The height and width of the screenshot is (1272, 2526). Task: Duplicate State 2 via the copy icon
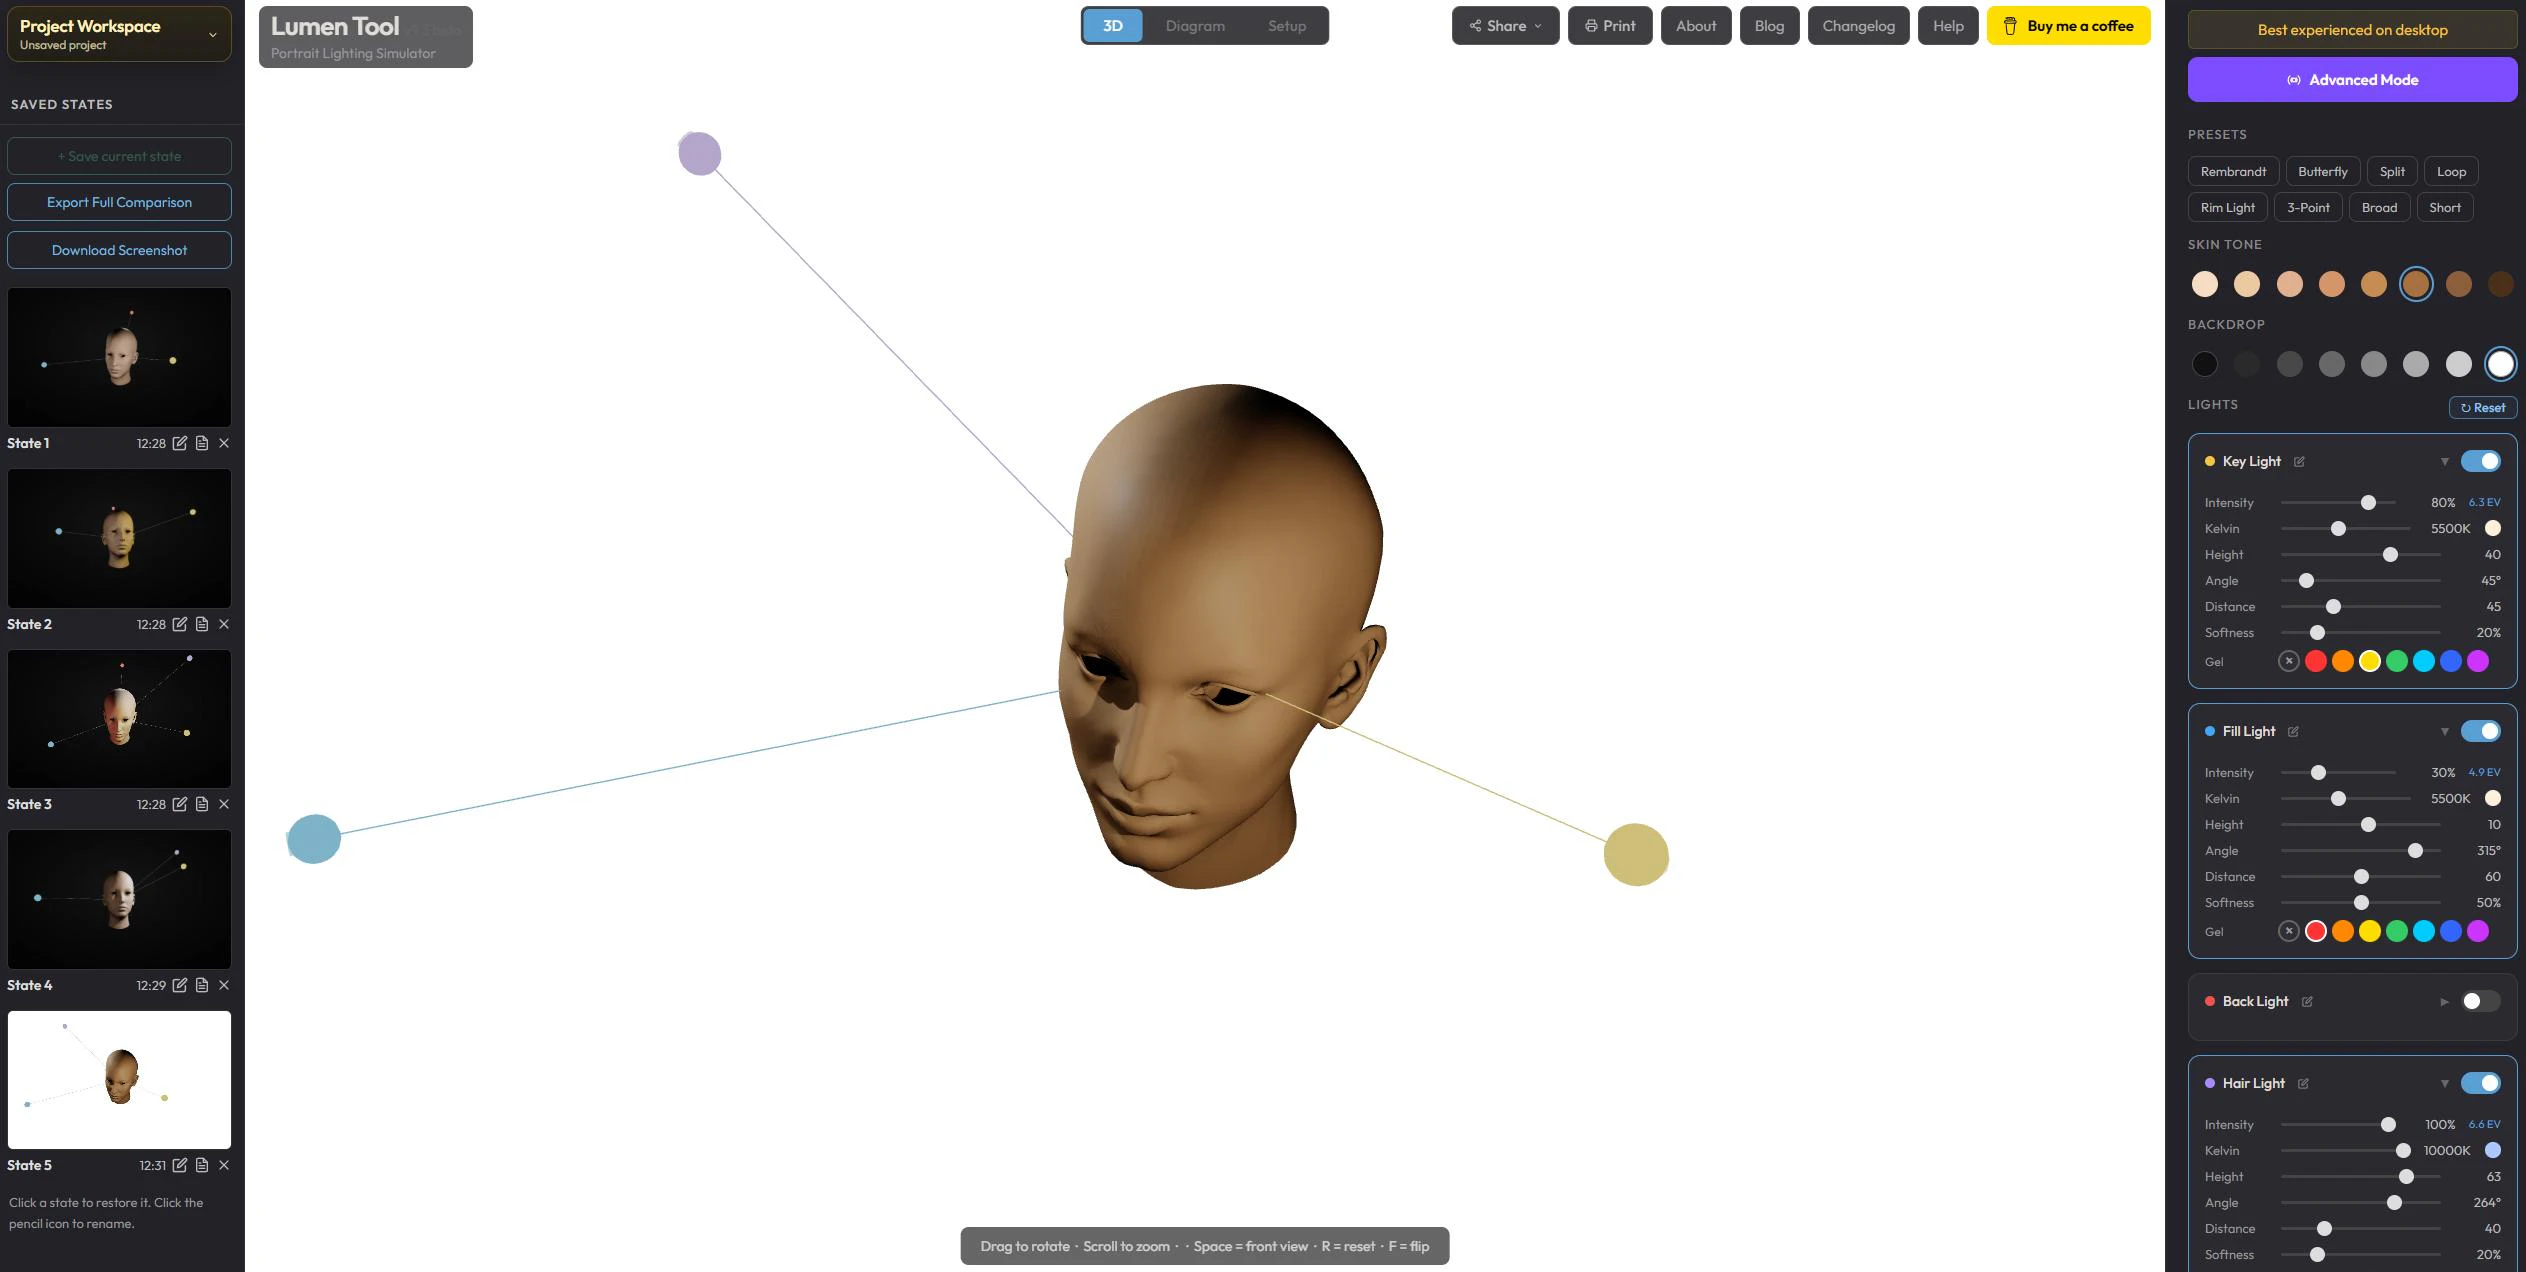[202, 624]
